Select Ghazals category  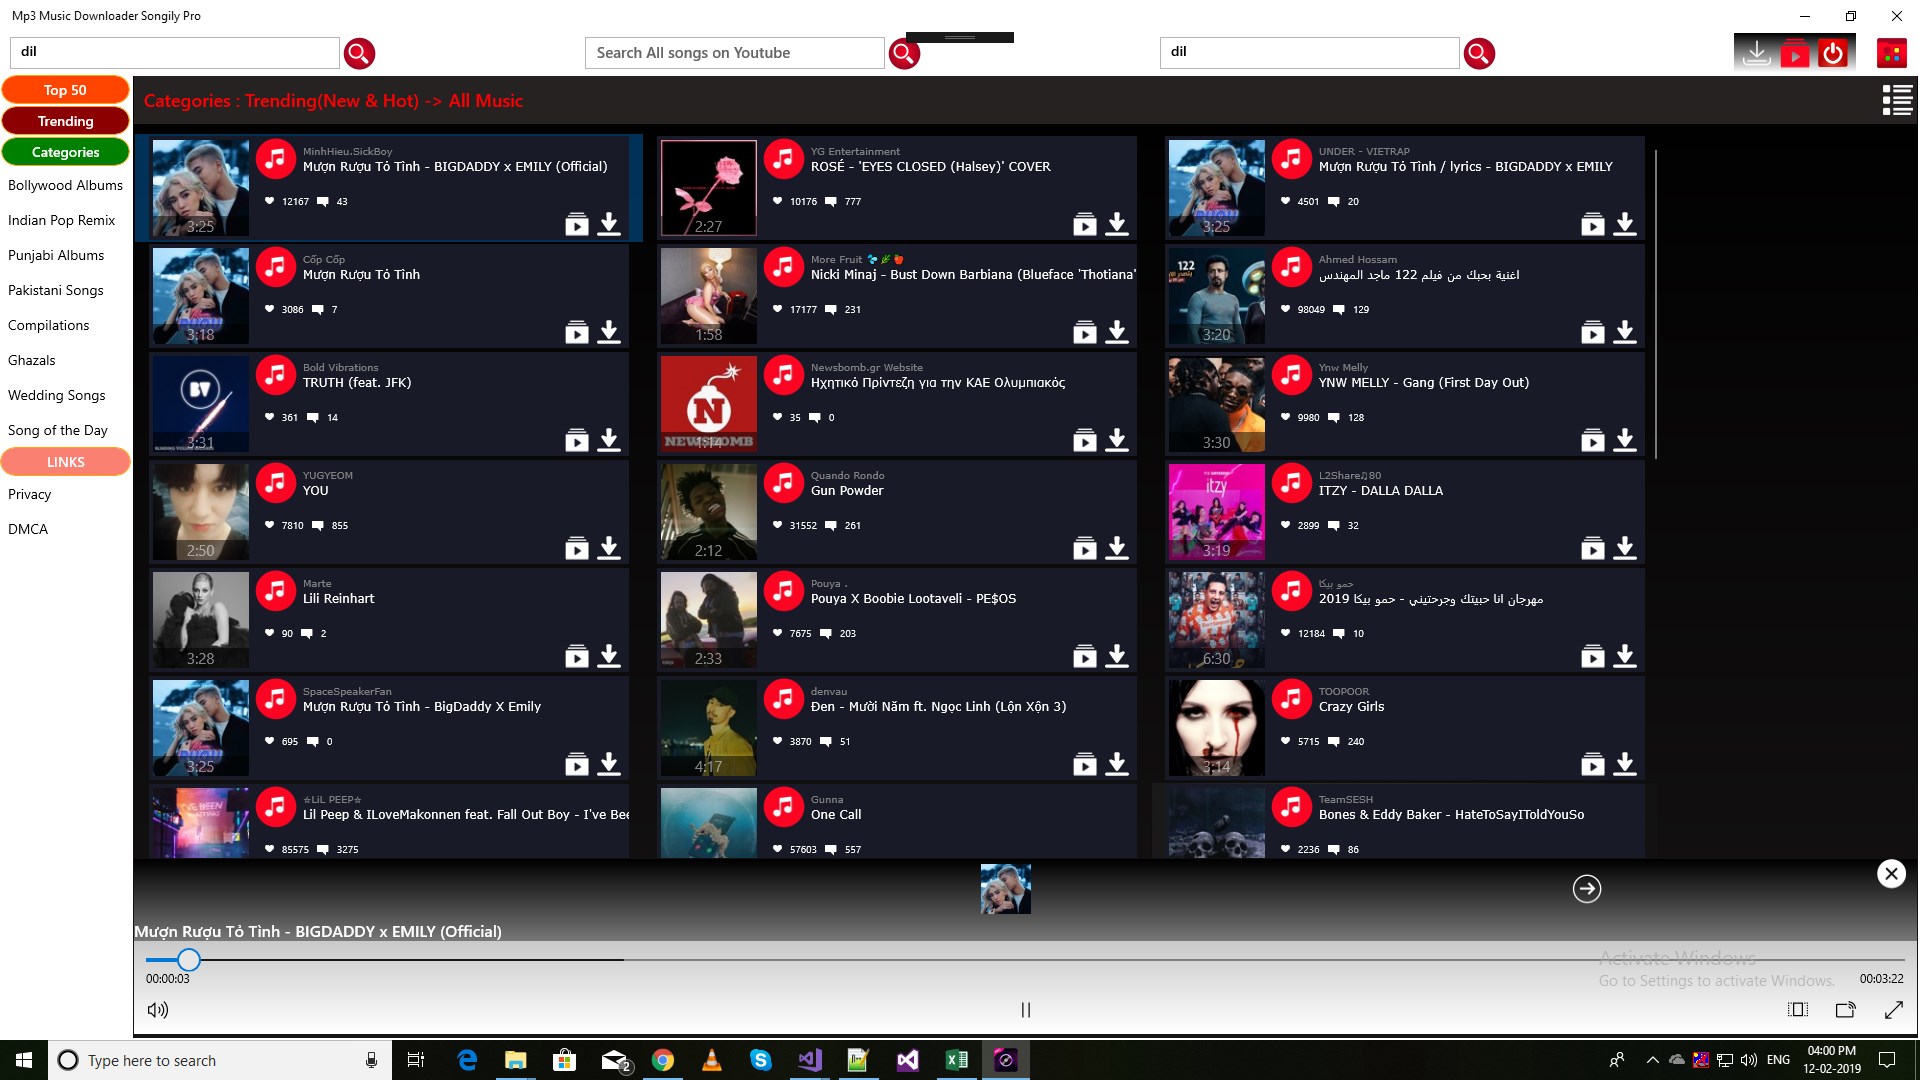[x=32, y=360]
